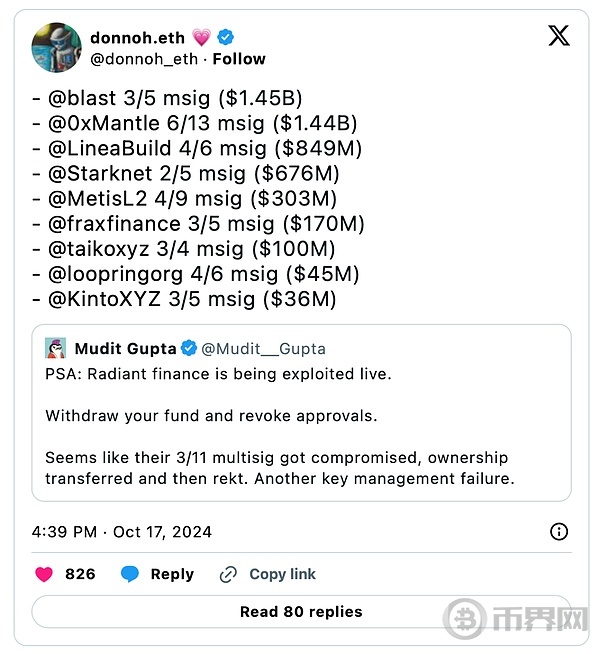This screenshot has width=600, height=654.
Task: Follow the donnoh_eth account
Action: (239, 59)
